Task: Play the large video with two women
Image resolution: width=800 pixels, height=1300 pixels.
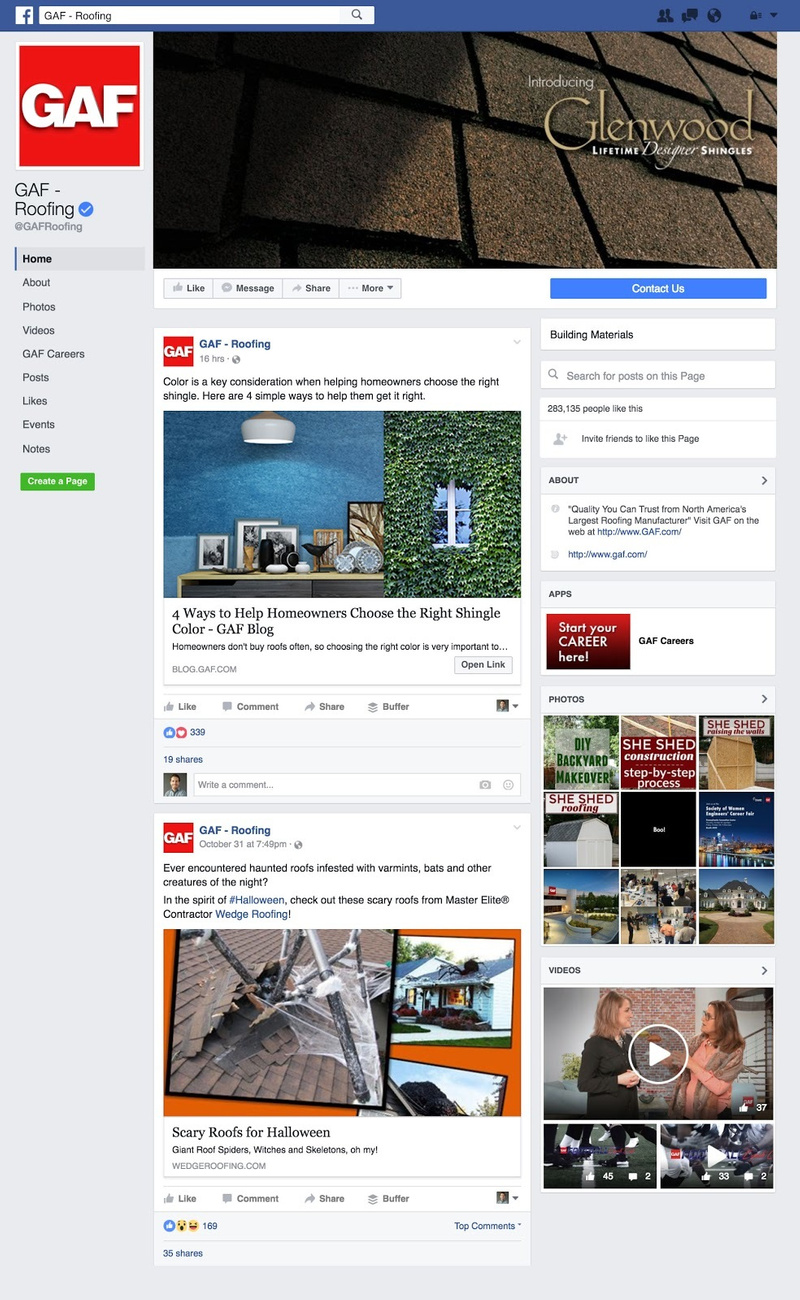Action: click(x=658, y=1053)
